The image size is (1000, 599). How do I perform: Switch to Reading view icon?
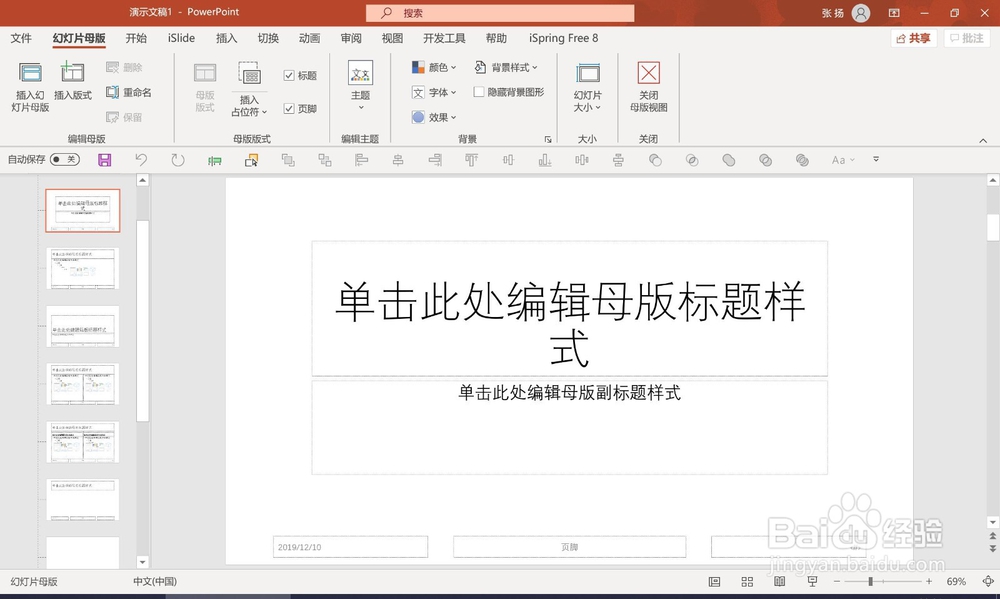tap(779, 582)
